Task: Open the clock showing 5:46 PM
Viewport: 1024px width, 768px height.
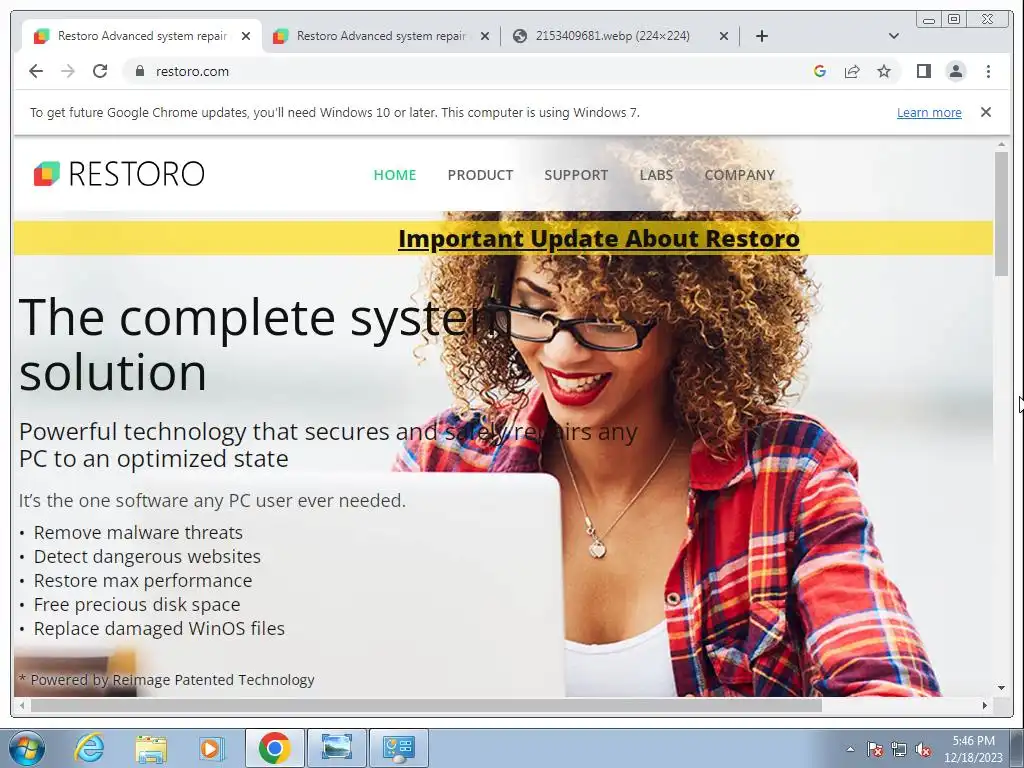Action: (x=973, y=749)
